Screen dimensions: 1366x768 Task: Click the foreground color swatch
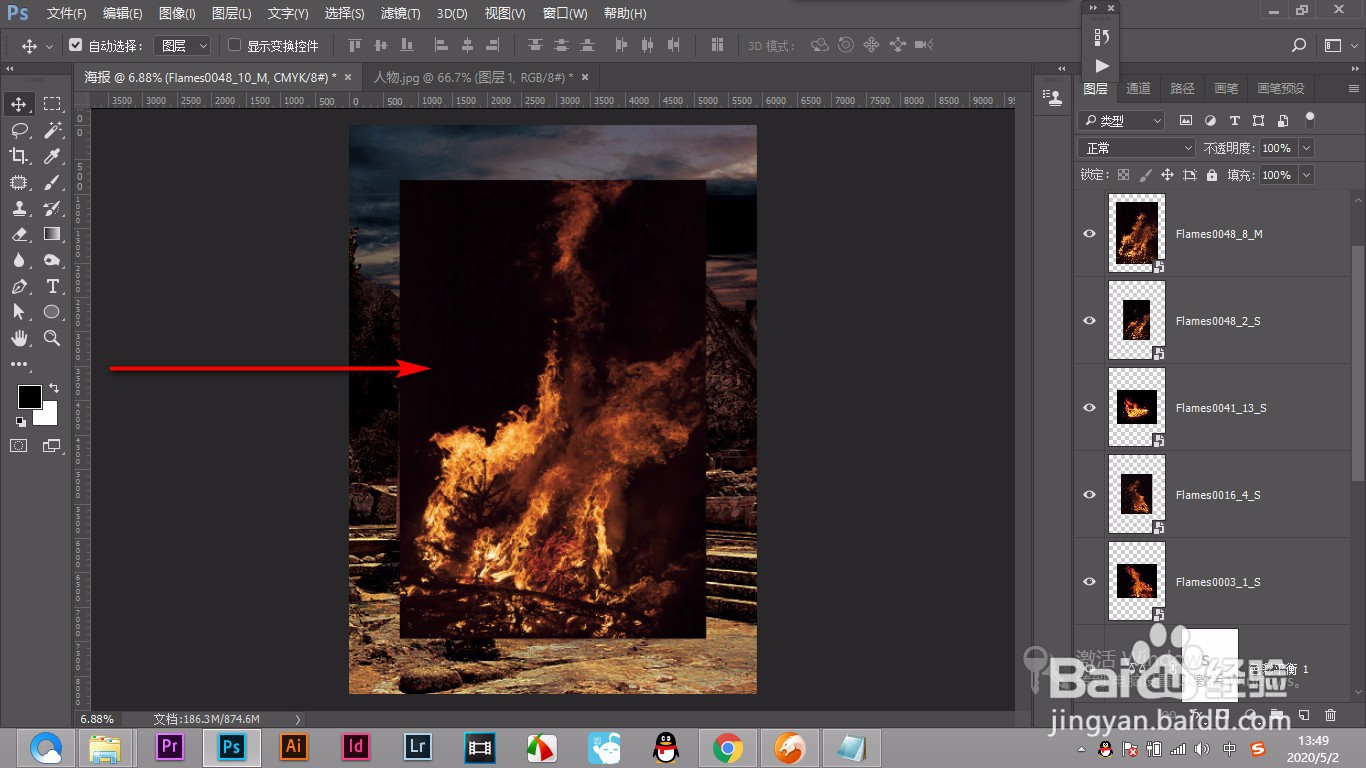click(28, 396)
